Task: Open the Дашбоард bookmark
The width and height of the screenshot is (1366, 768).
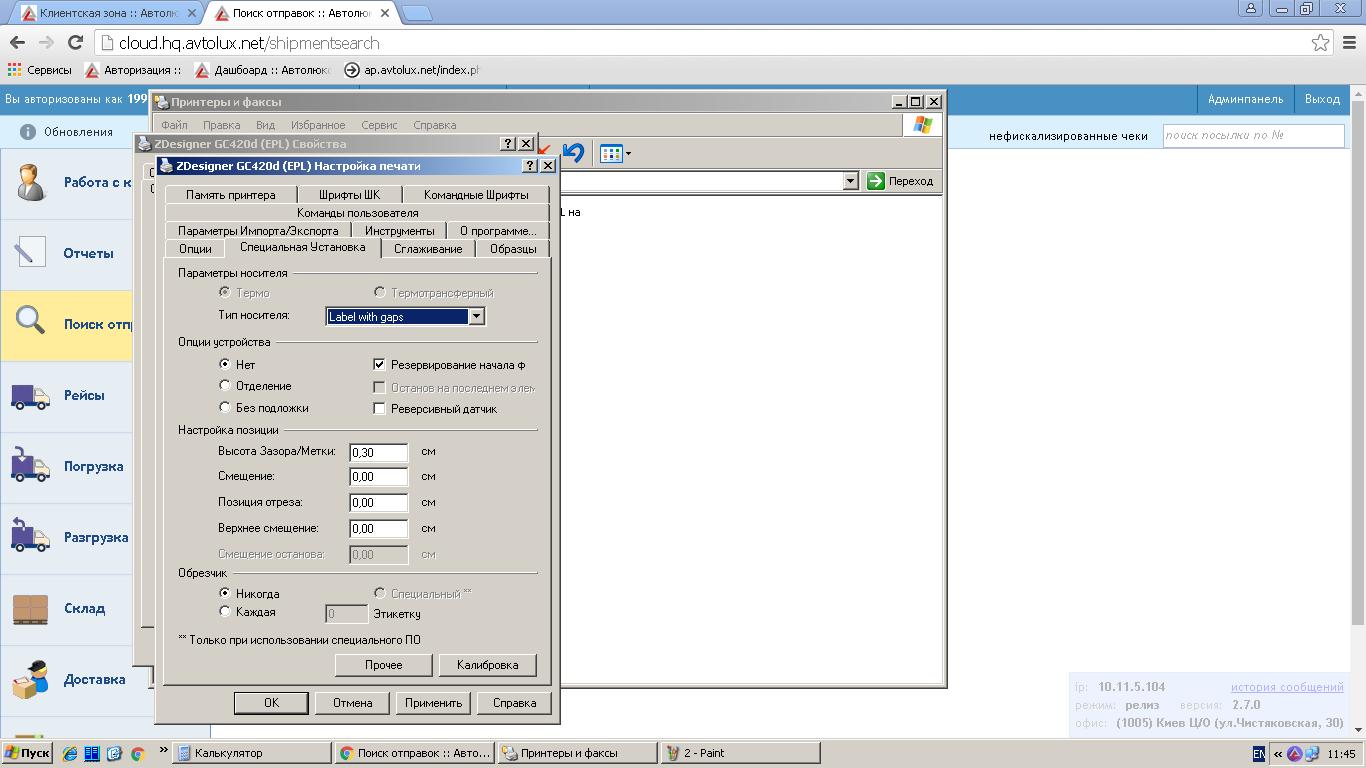Action: pyautogui.click(x=262, y=70)
